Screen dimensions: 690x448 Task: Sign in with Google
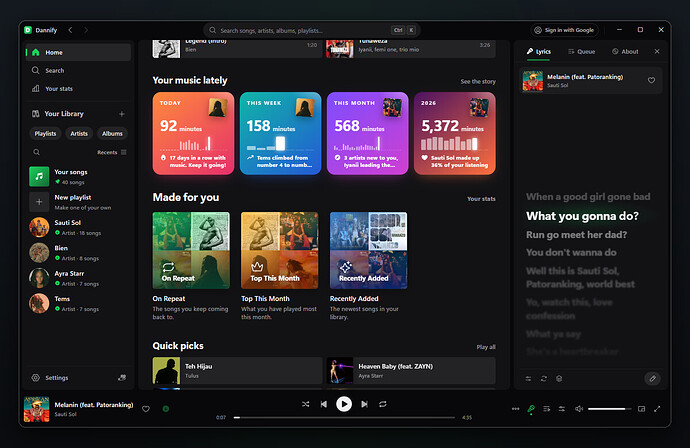(565, 30)
